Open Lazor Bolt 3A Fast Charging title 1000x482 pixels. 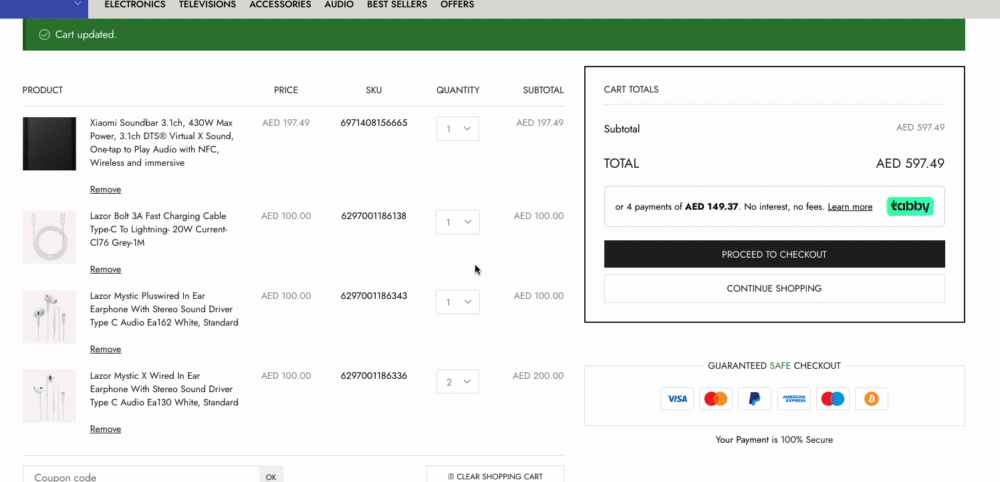pyautogui.click(x=159, y=230)
